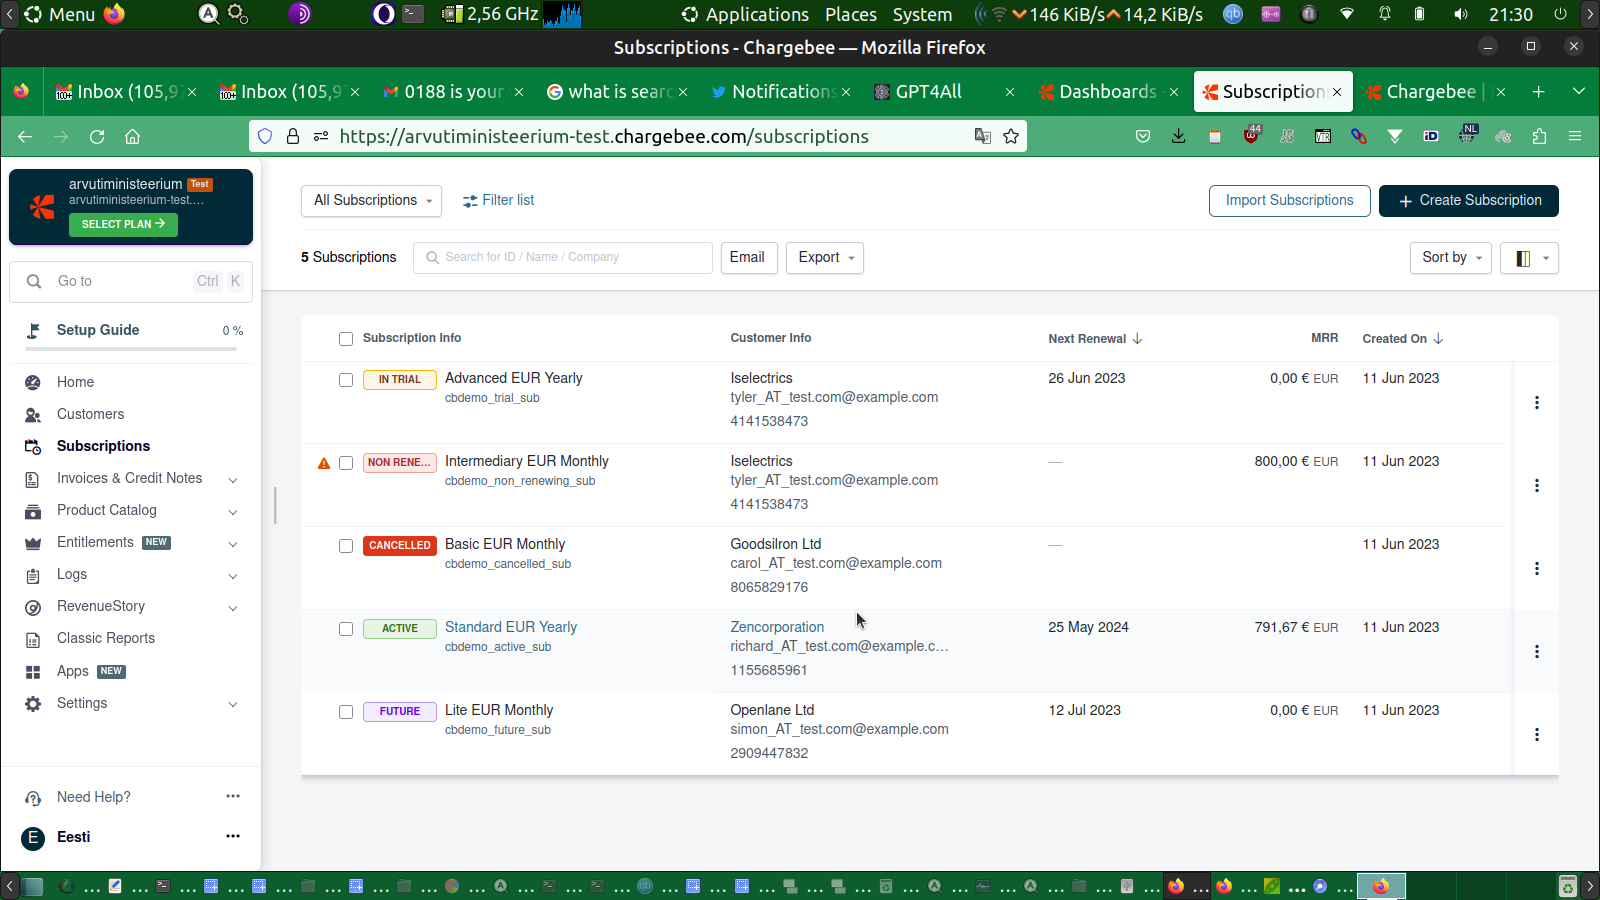The height and width of the screenshot is (900, 1600).
Task: Switch to the GPT4All browser tab
Action: click(x=943, y=92)
